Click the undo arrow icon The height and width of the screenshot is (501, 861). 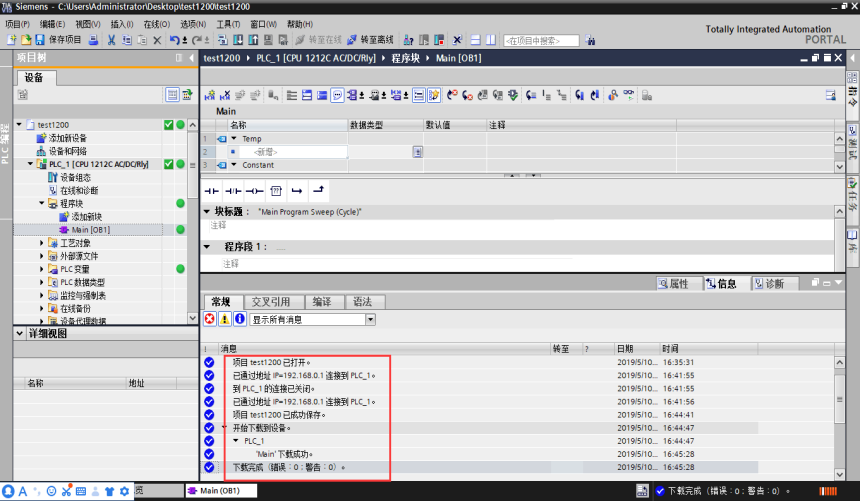coord(175,40)
